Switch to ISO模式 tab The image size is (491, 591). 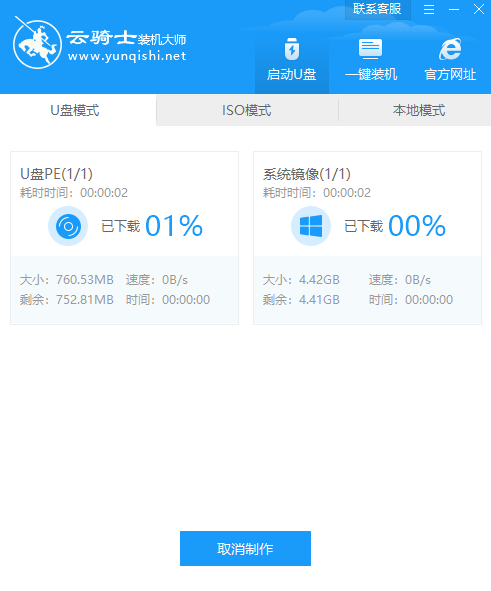tap(247, 110)
